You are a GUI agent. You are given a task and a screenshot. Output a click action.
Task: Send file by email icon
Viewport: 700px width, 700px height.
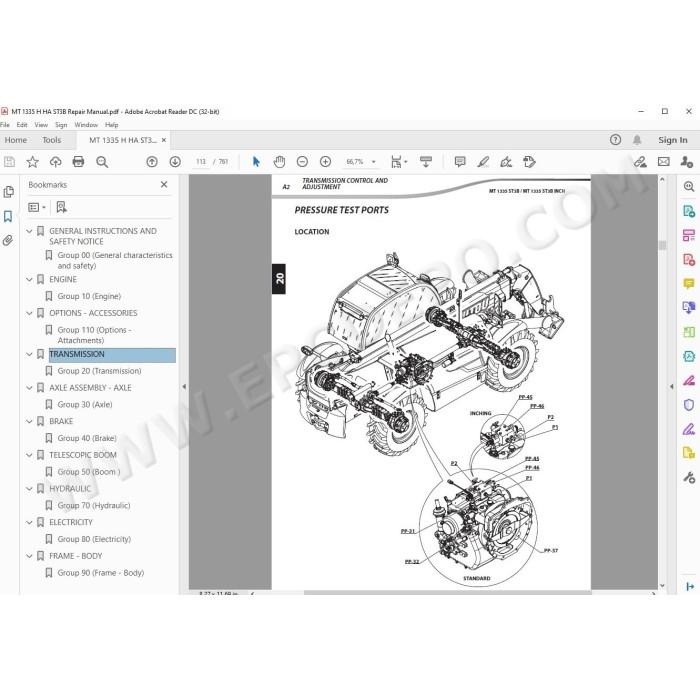(x=664, y=162)
